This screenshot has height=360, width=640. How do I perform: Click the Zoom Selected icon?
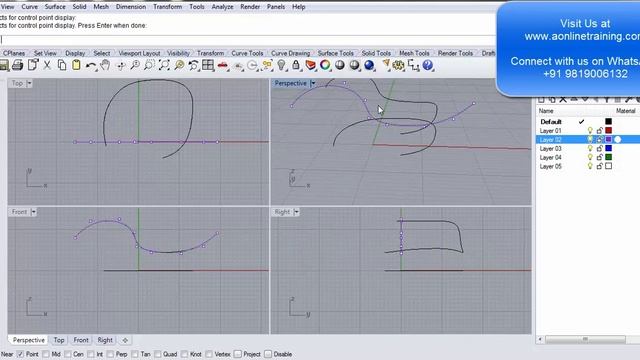pyautogui.click(x=179, y=65)
